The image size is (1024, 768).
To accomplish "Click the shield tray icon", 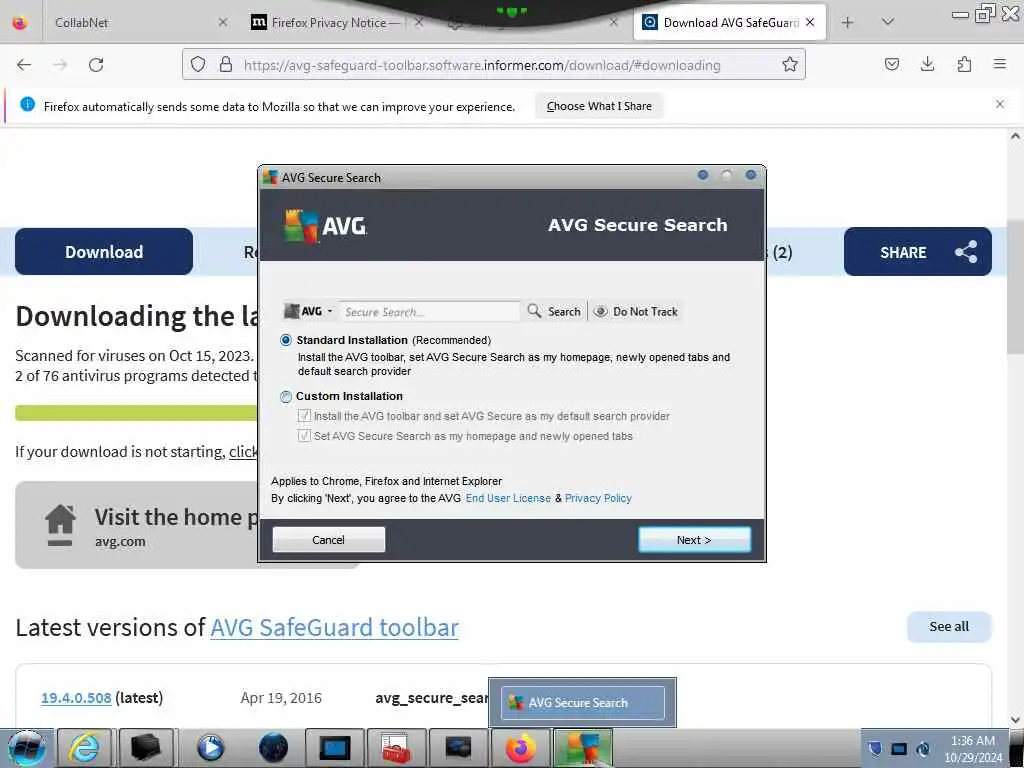I will 874,748.
